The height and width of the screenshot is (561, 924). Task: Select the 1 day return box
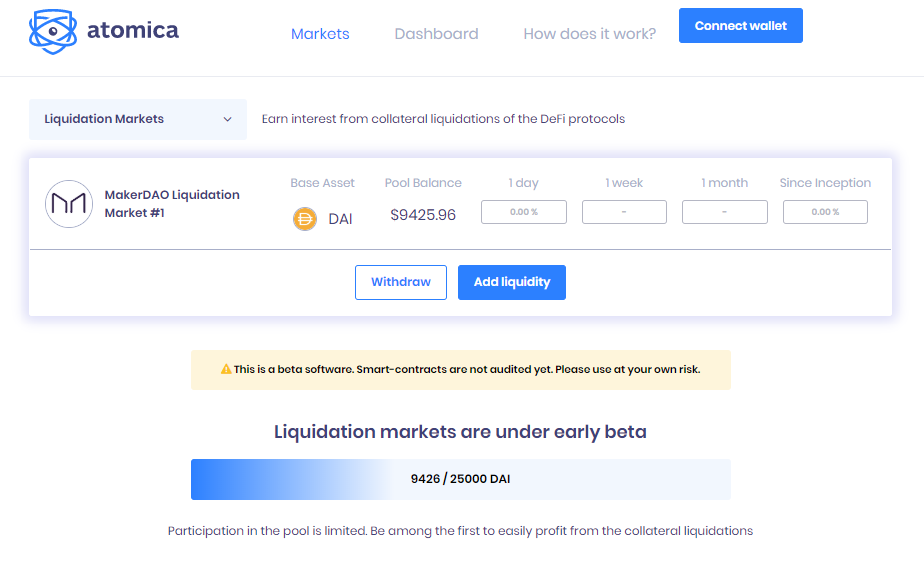click(524, 212)
